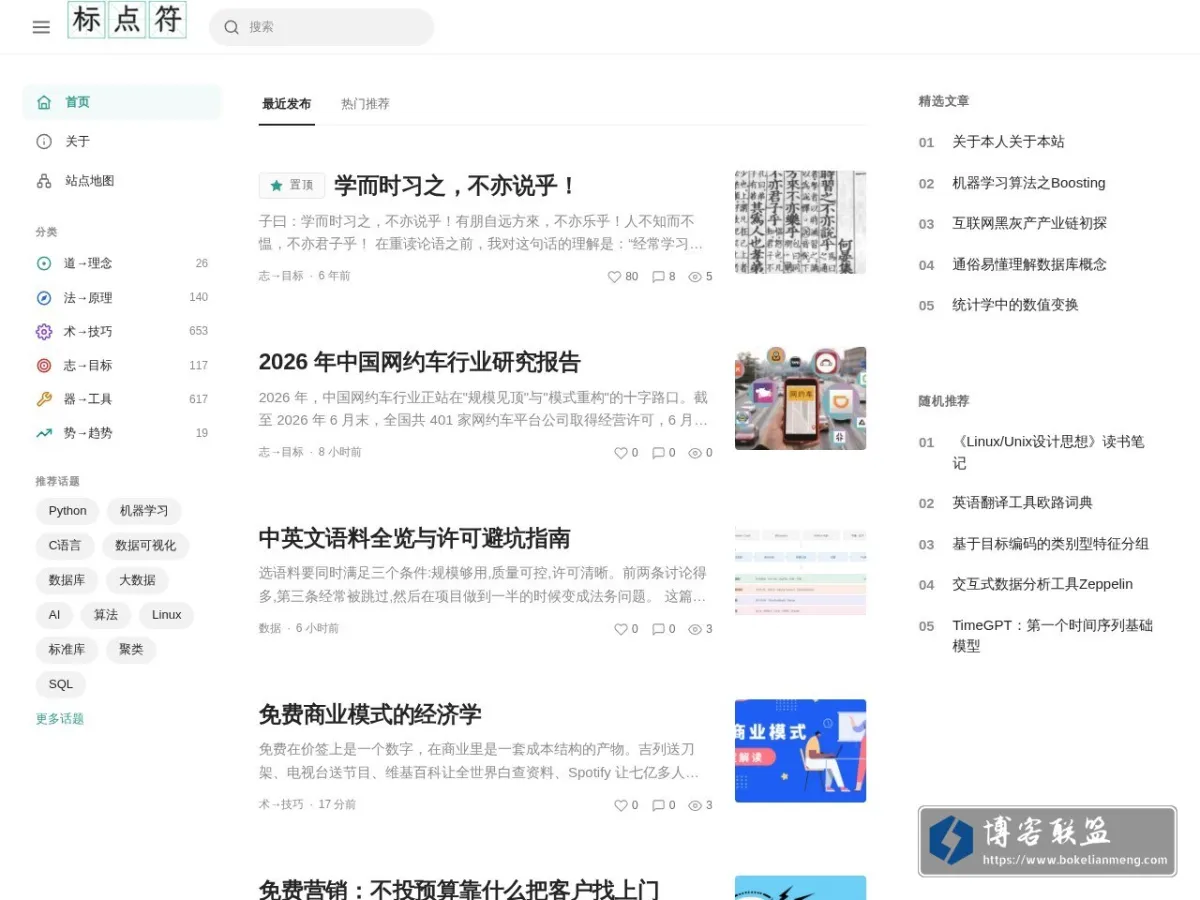Click the search magnifier icon
Viewport: 1200px width, 900px height.
(232, 27)
